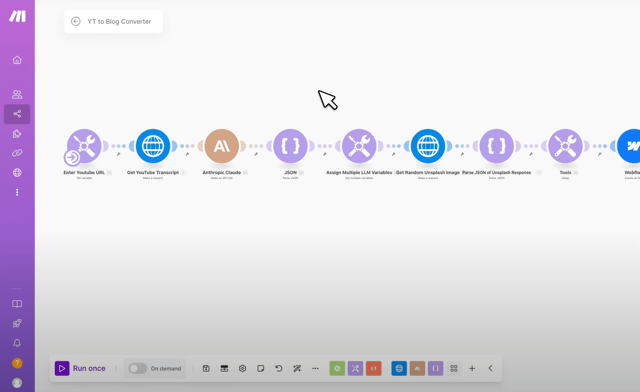Click the YT to Blog Converter title
The image size is (640, 392).
(x=119, y=22)
